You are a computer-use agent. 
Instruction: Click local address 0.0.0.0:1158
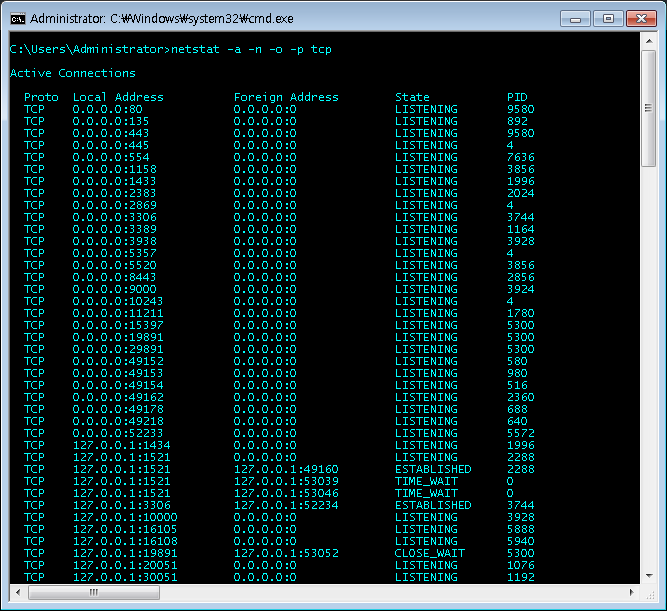[114, 169]
